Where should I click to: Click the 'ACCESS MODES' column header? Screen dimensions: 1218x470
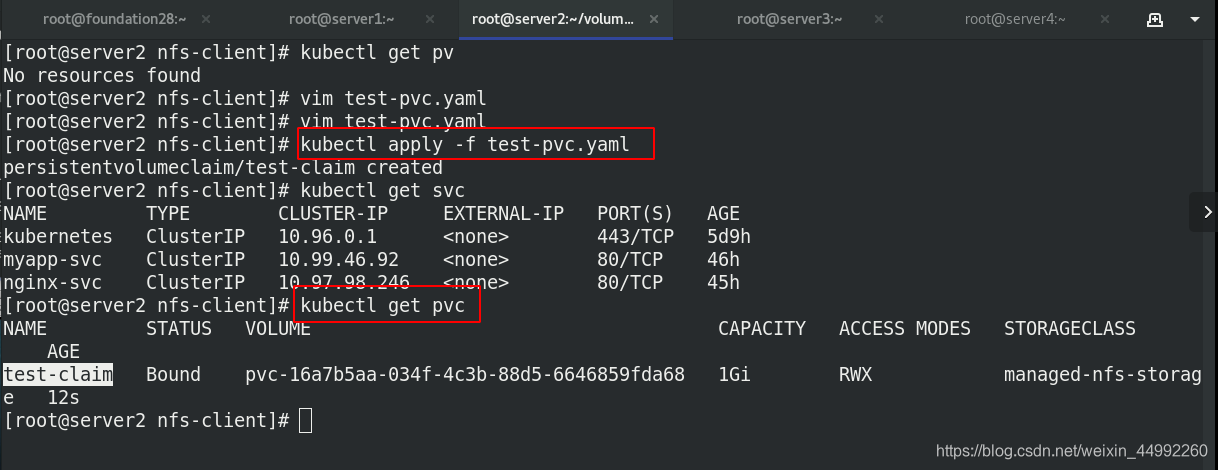point(905,328)
